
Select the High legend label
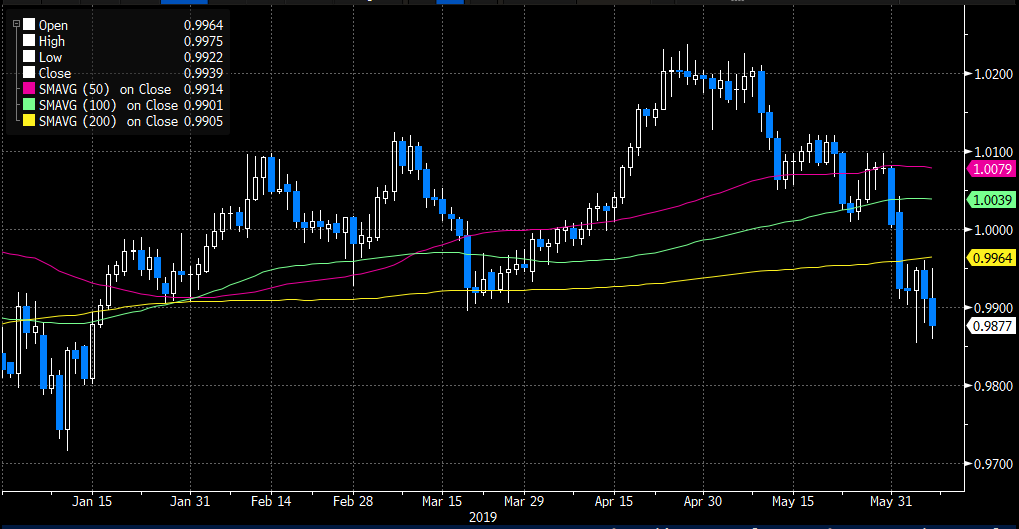coord(52,42)
